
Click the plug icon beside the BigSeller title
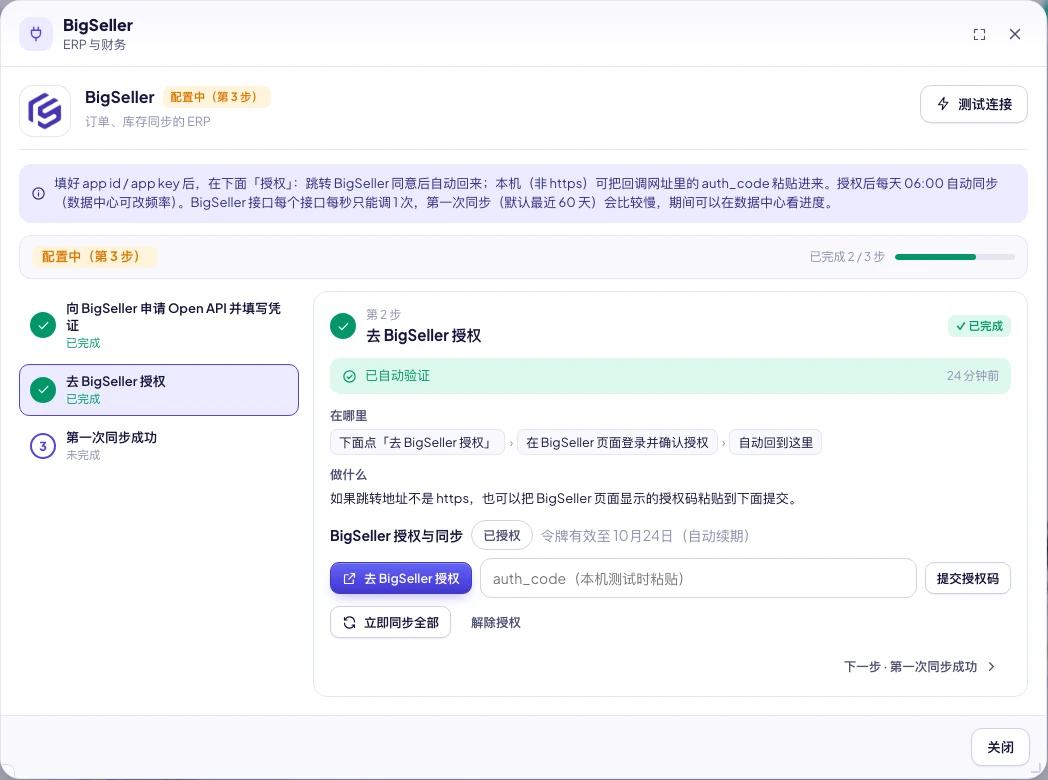36,34
